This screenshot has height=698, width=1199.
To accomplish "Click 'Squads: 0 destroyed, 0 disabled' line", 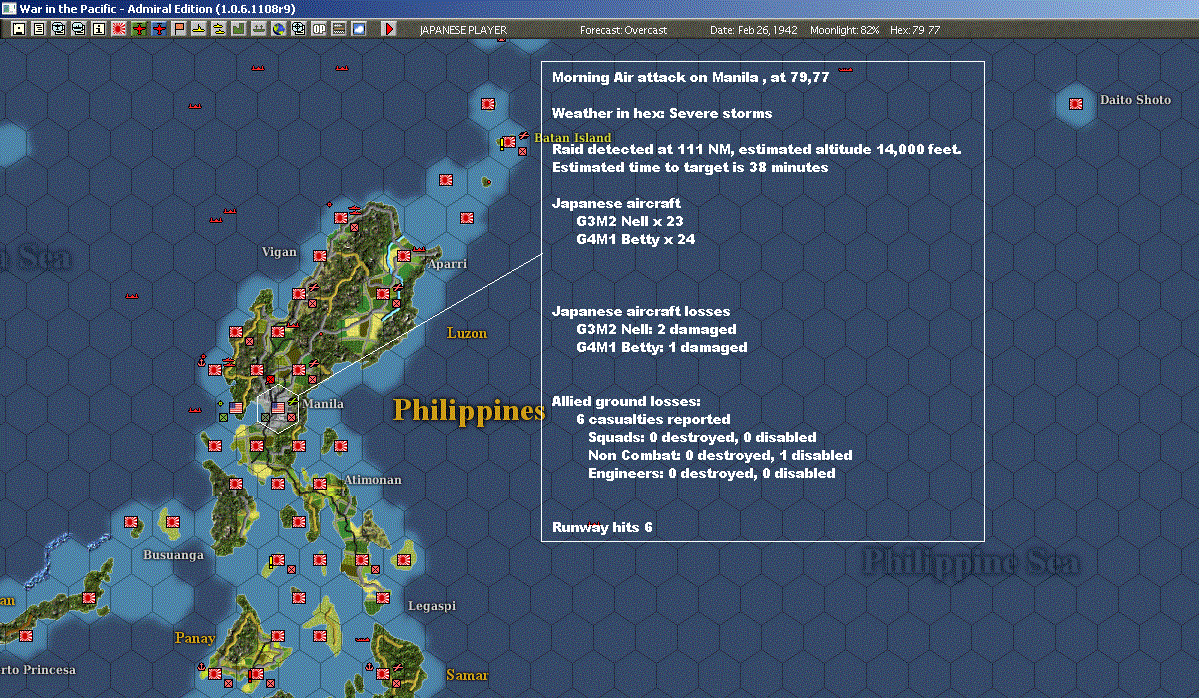I will pos(702,437).
